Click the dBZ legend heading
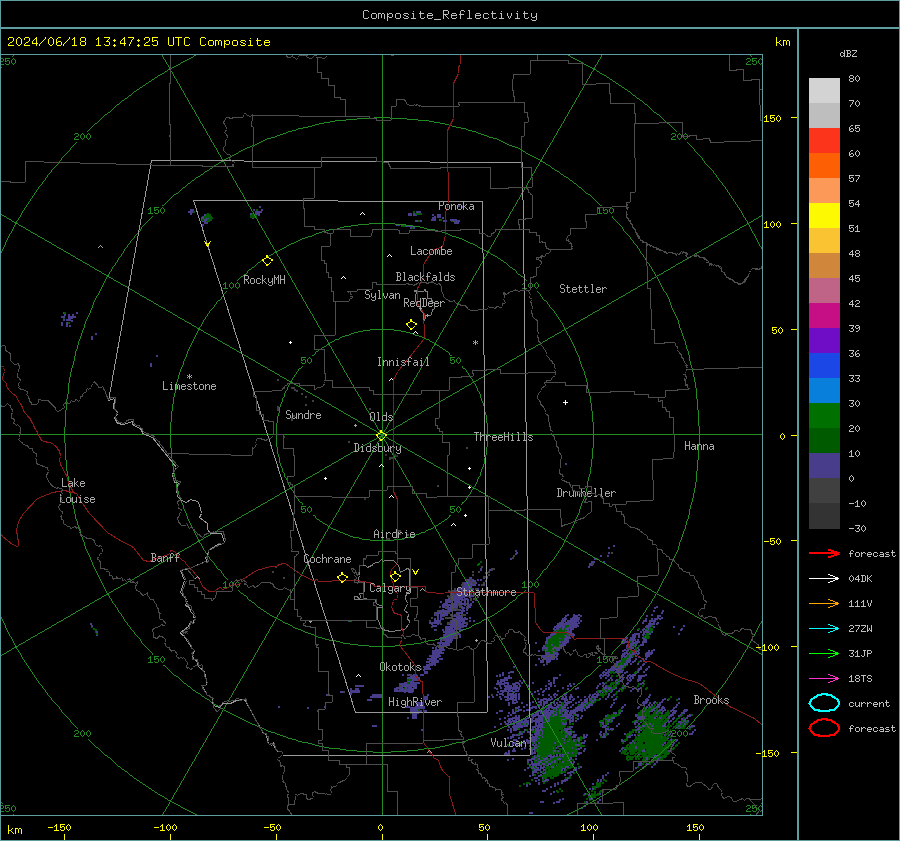 pyautogui.click(x=848, y=53)
